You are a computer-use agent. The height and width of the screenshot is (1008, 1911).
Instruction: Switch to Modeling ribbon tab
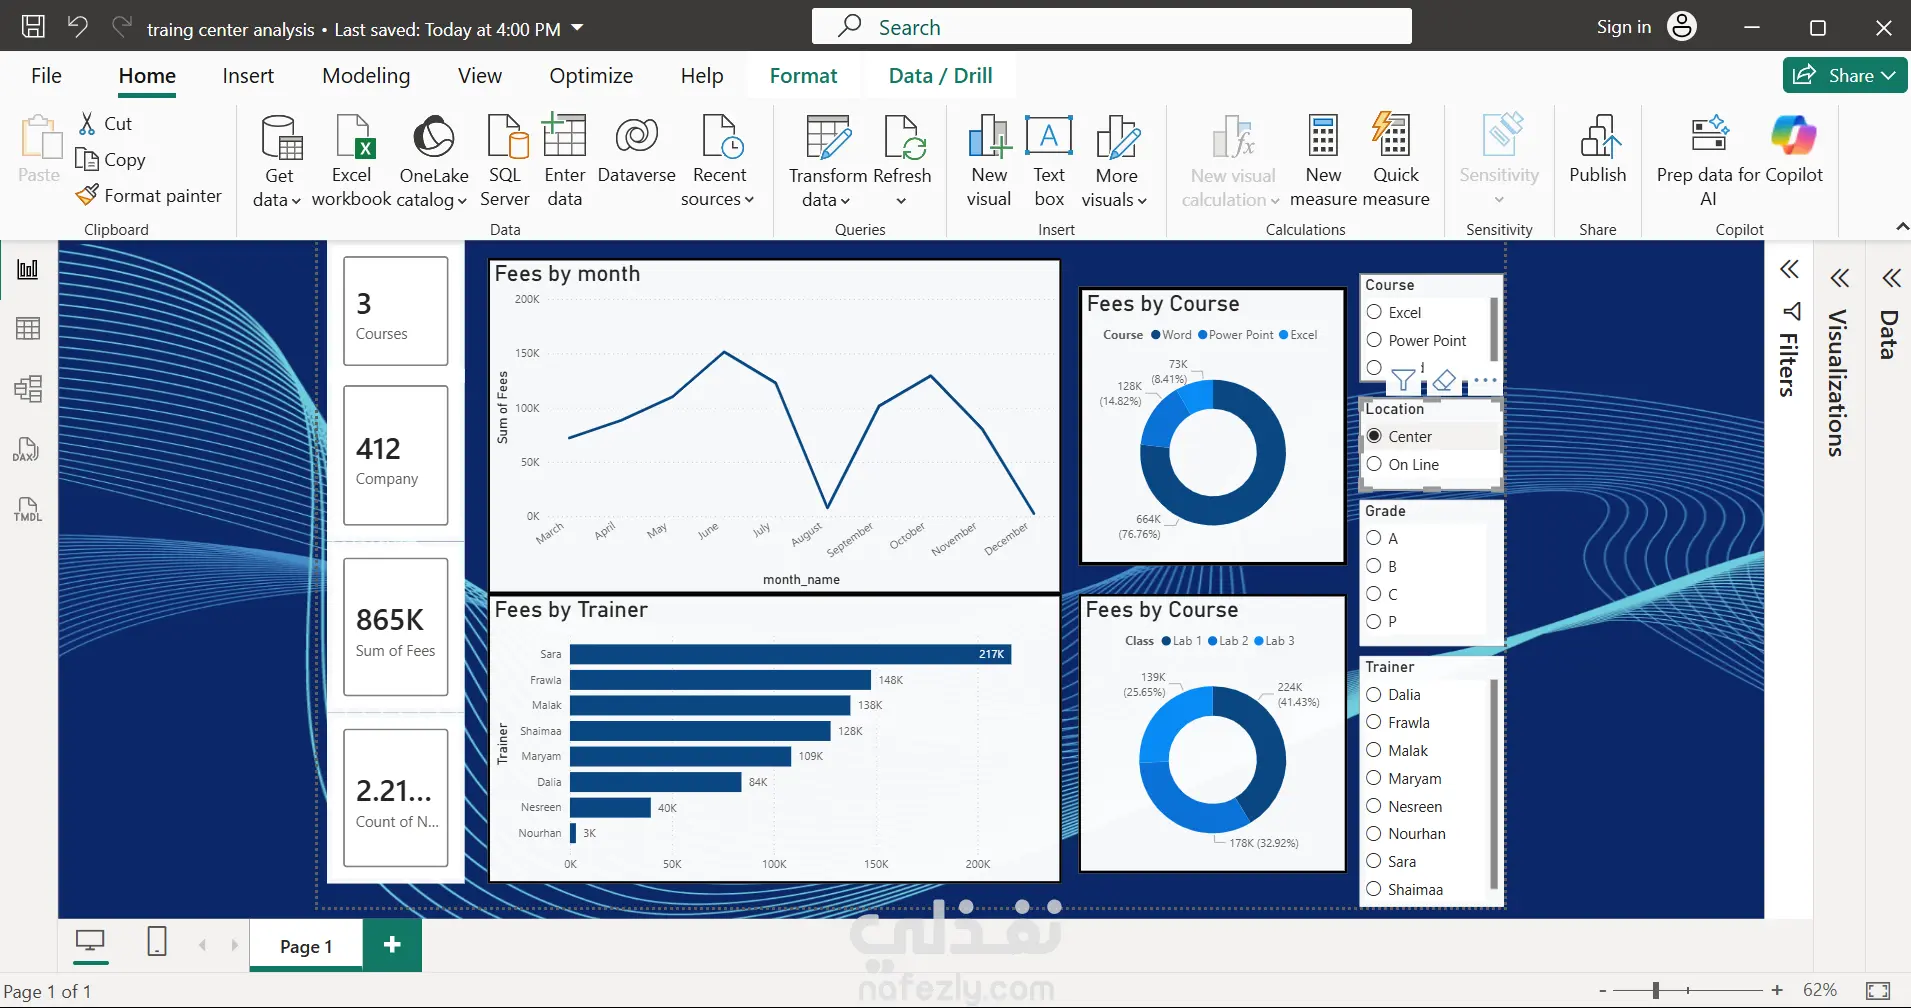(366, 76)
